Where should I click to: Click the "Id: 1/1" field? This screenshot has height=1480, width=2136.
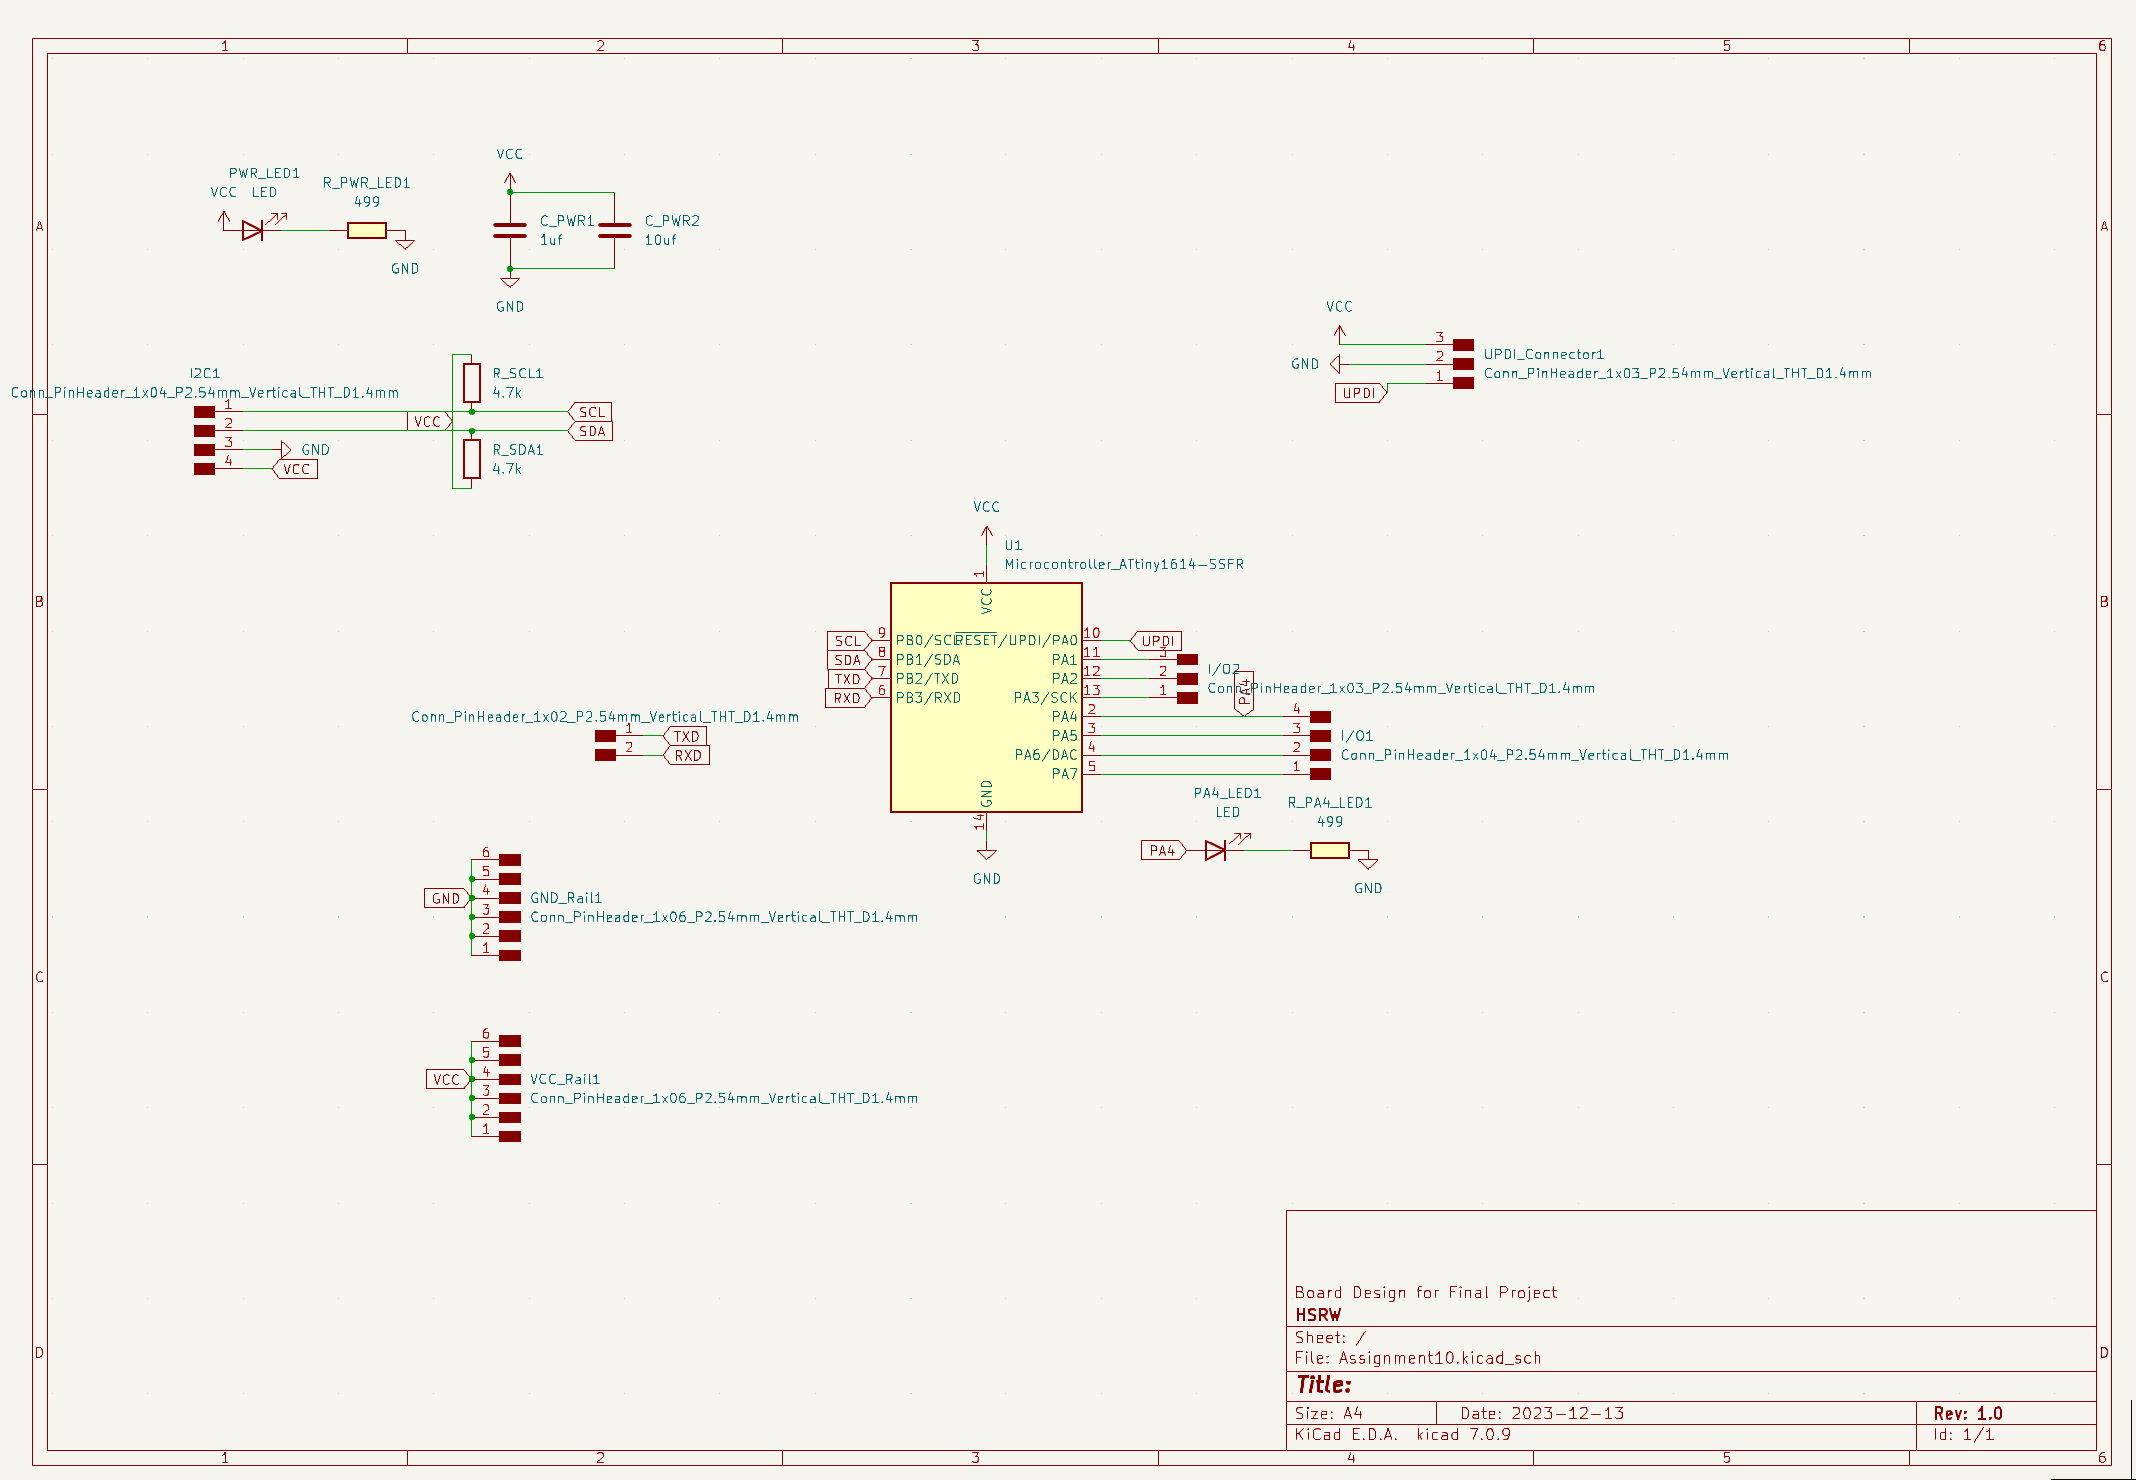[1964, 1434]
